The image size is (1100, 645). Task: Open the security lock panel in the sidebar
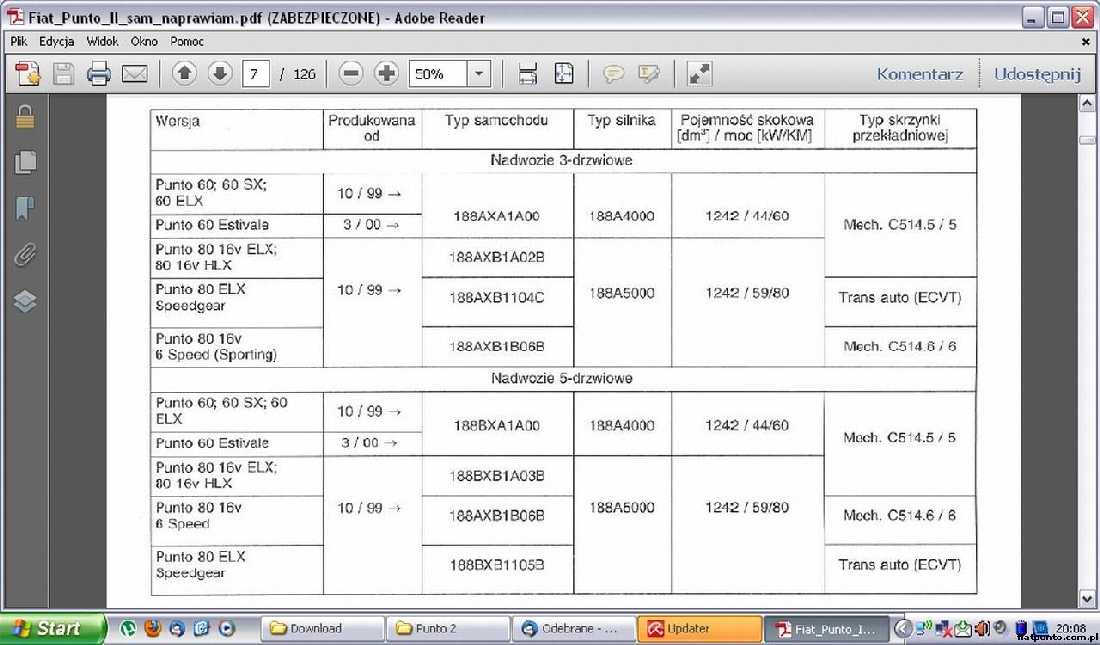click(x=25, y=117)
